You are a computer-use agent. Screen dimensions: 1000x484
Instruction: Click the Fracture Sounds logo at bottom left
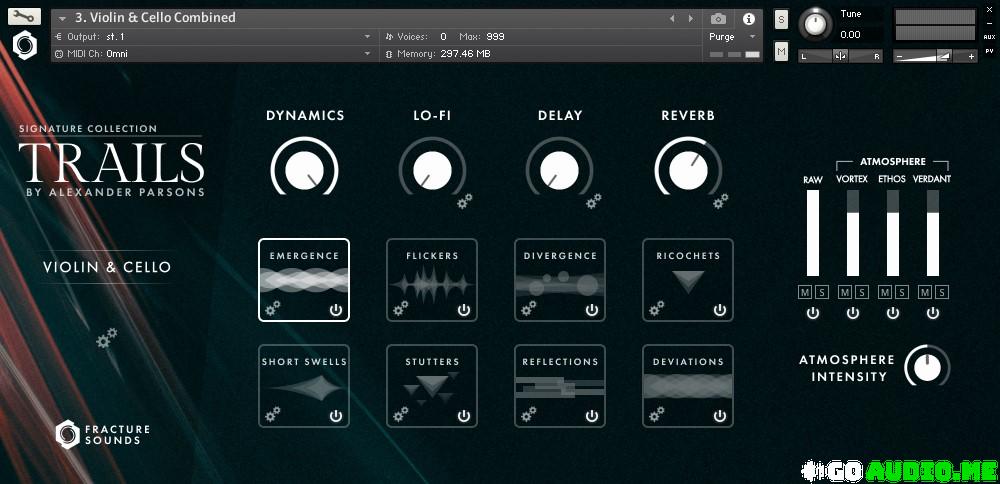pyautogui.click(x=103, y=434)
